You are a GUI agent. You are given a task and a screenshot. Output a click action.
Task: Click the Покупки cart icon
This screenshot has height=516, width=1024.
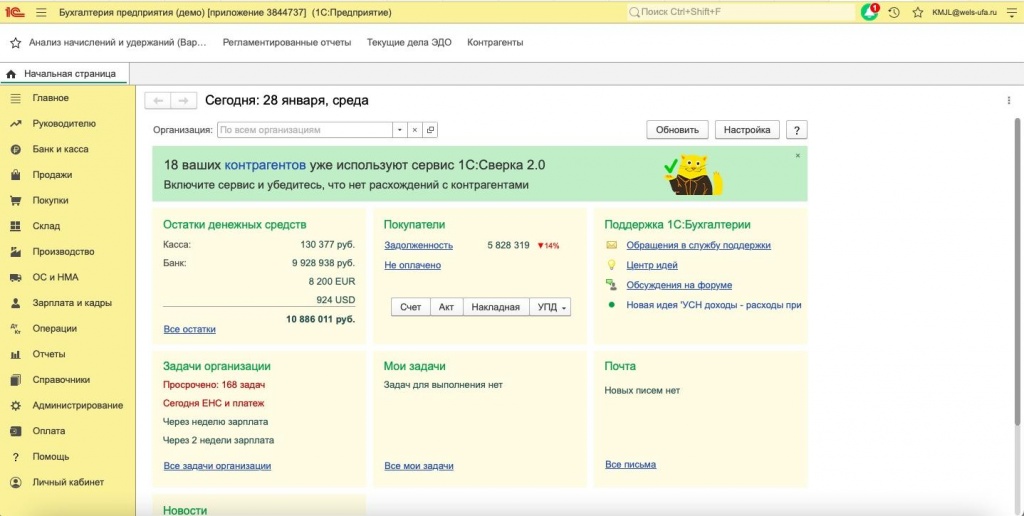[16, 201]
